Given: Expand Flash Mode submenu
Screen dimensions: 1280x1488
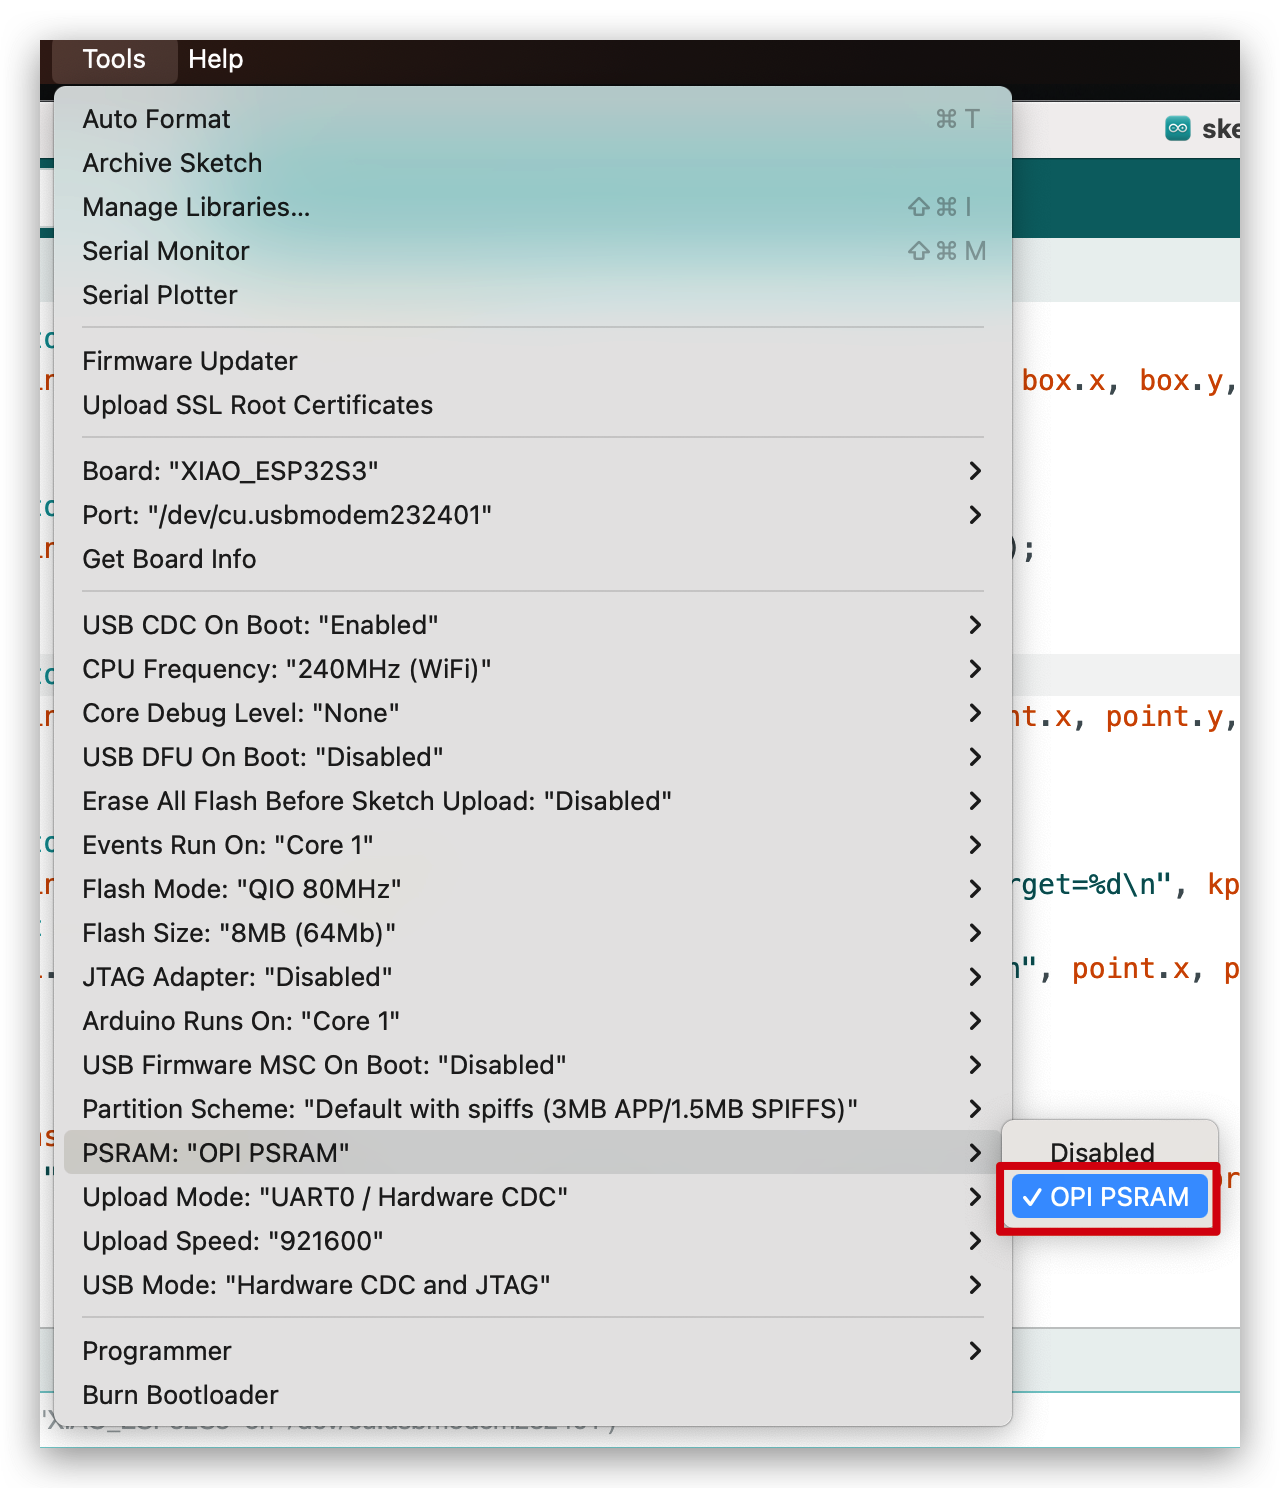Looking at the screenshot, I should [533, 889].
